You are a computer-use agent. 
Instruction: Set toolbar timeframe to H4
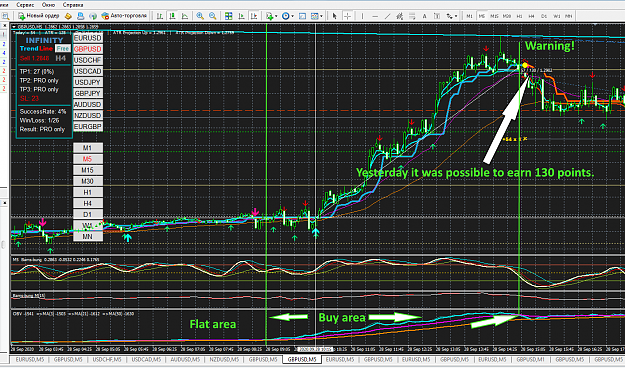click(x=531, y=16)
